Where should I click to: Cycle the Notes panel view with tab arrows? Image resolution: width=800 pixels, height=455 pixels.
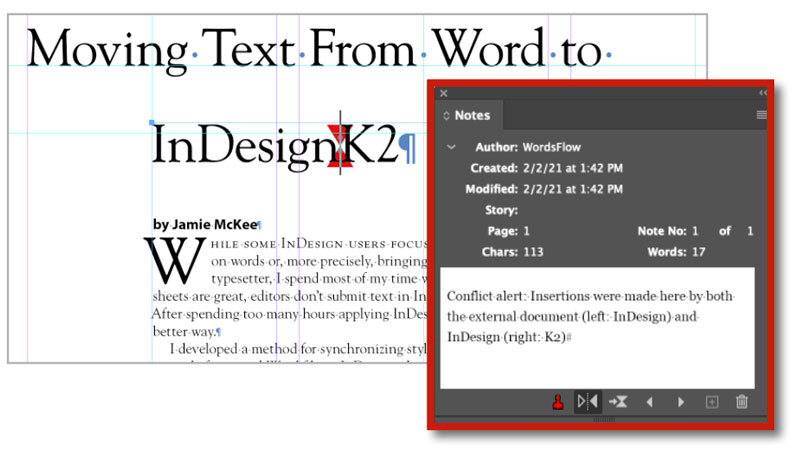click(x=446, y=115)
